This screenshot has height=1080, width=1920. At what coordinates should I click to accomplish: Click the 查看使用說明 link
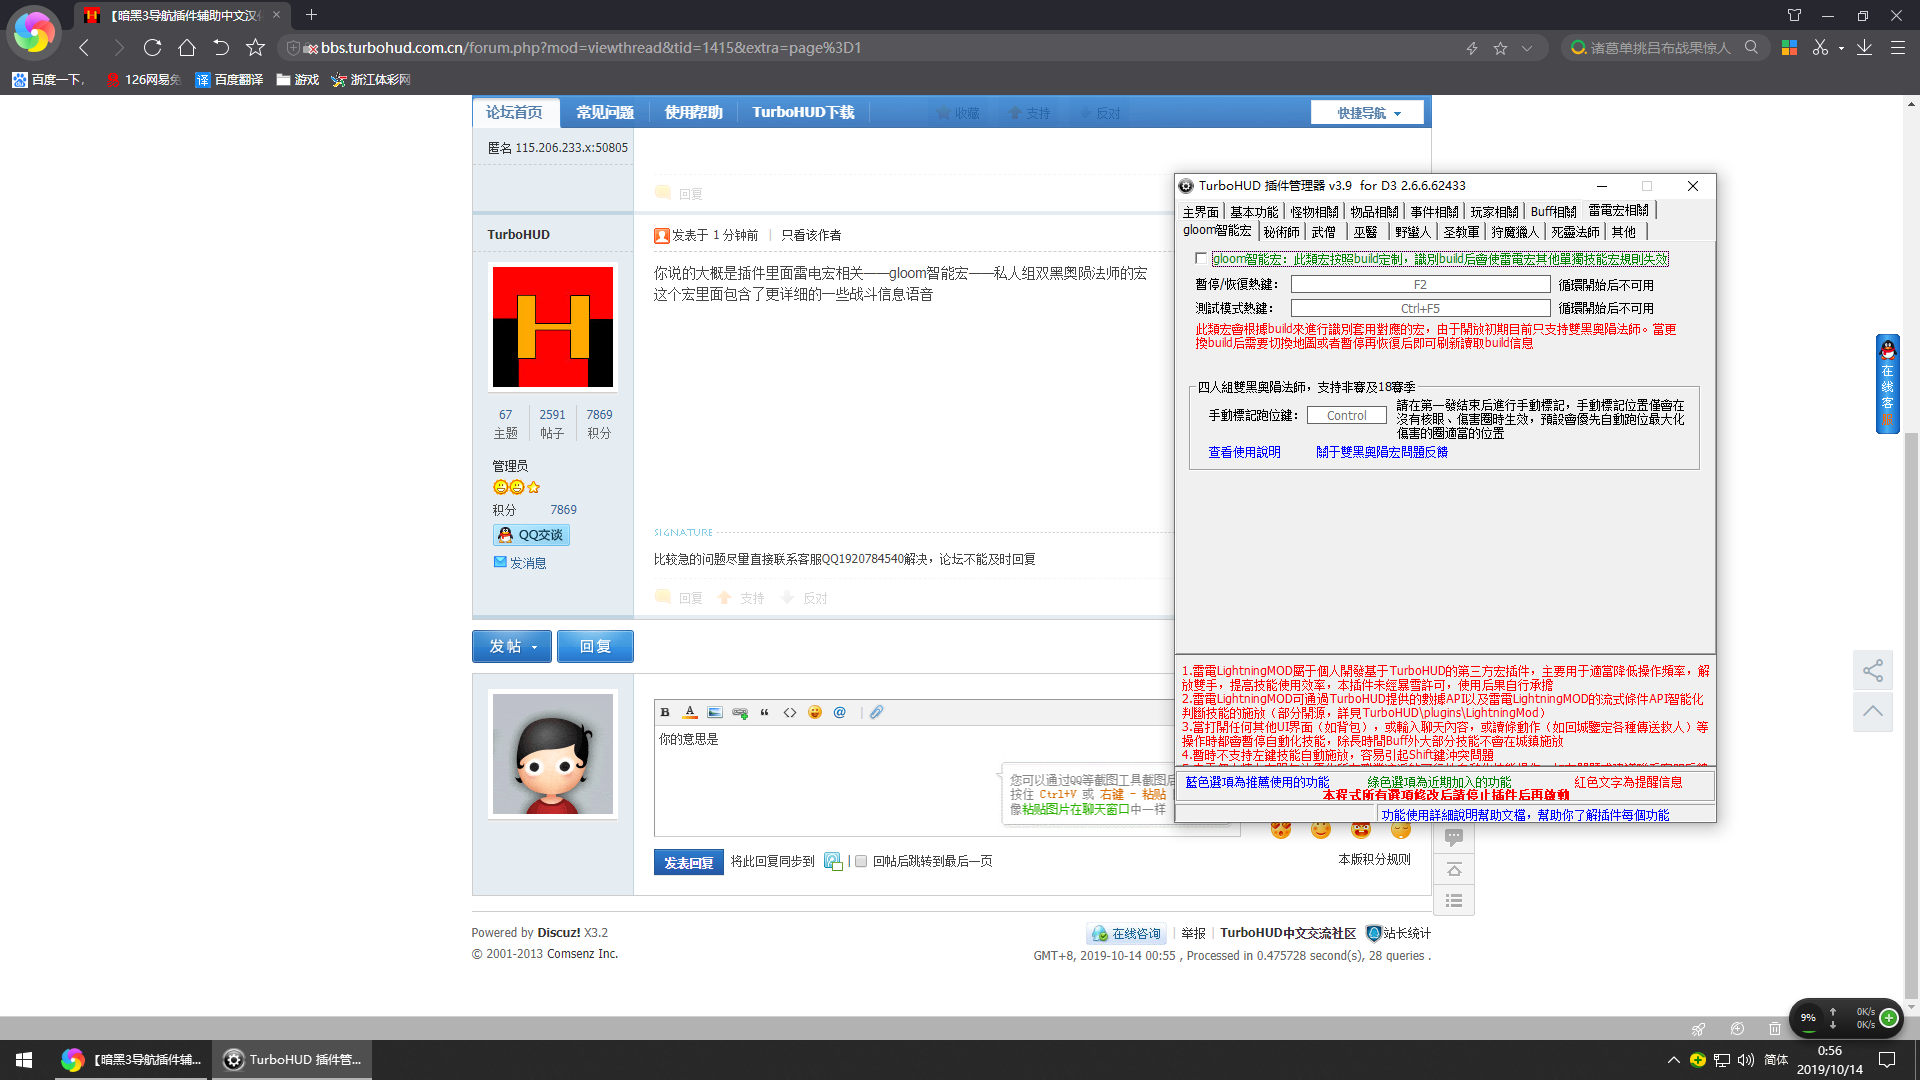[1244, 452]
